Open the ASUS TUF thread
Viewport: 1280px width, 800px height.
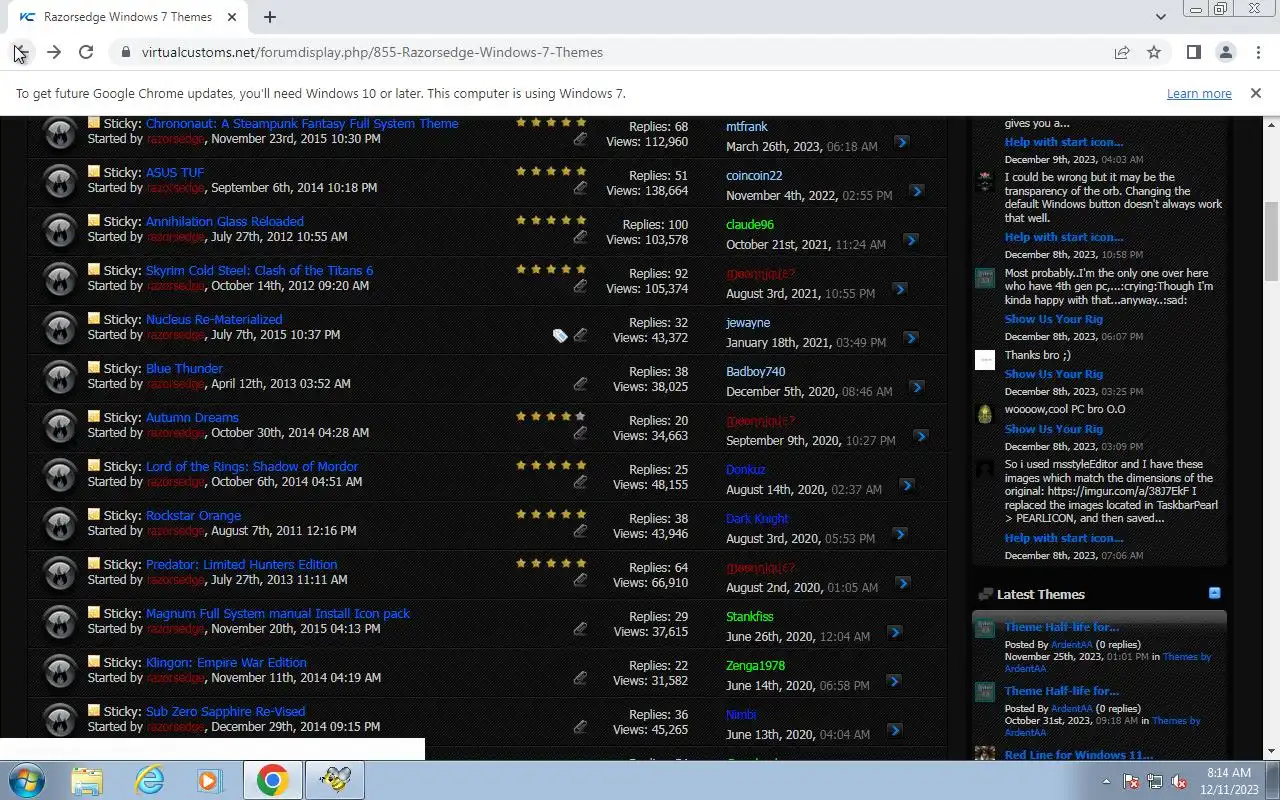(175, 172)
